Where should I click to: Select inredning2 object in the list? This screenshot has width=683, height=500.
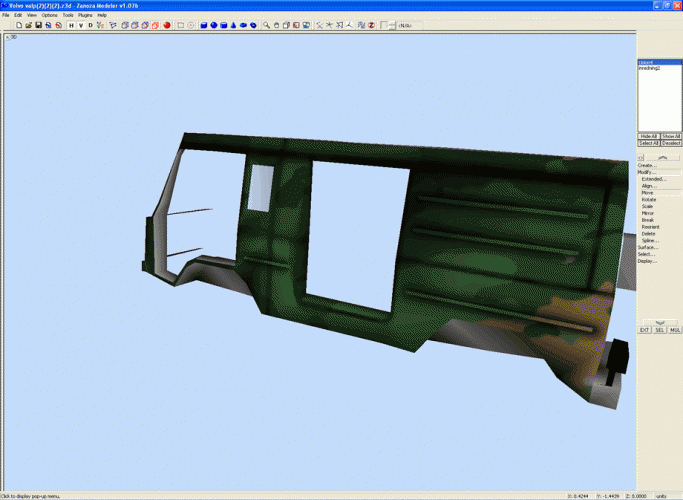coord(649,68)
